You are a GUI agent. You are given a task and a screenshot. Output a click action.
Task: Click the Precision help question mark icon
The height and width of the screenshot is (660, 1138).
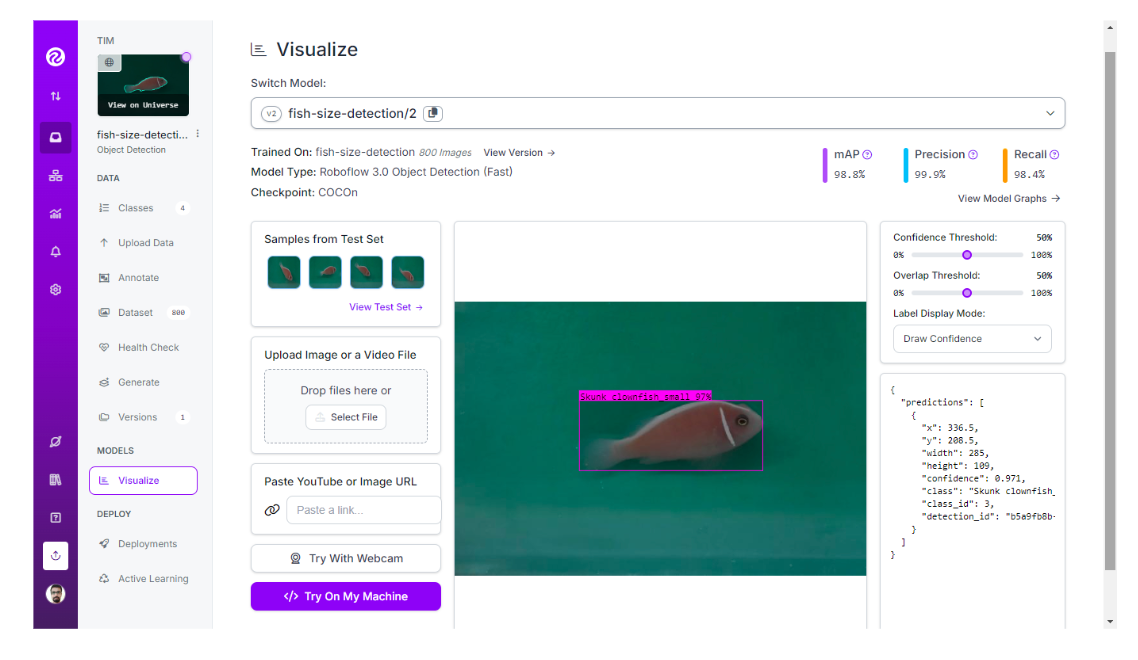[973, 155]
